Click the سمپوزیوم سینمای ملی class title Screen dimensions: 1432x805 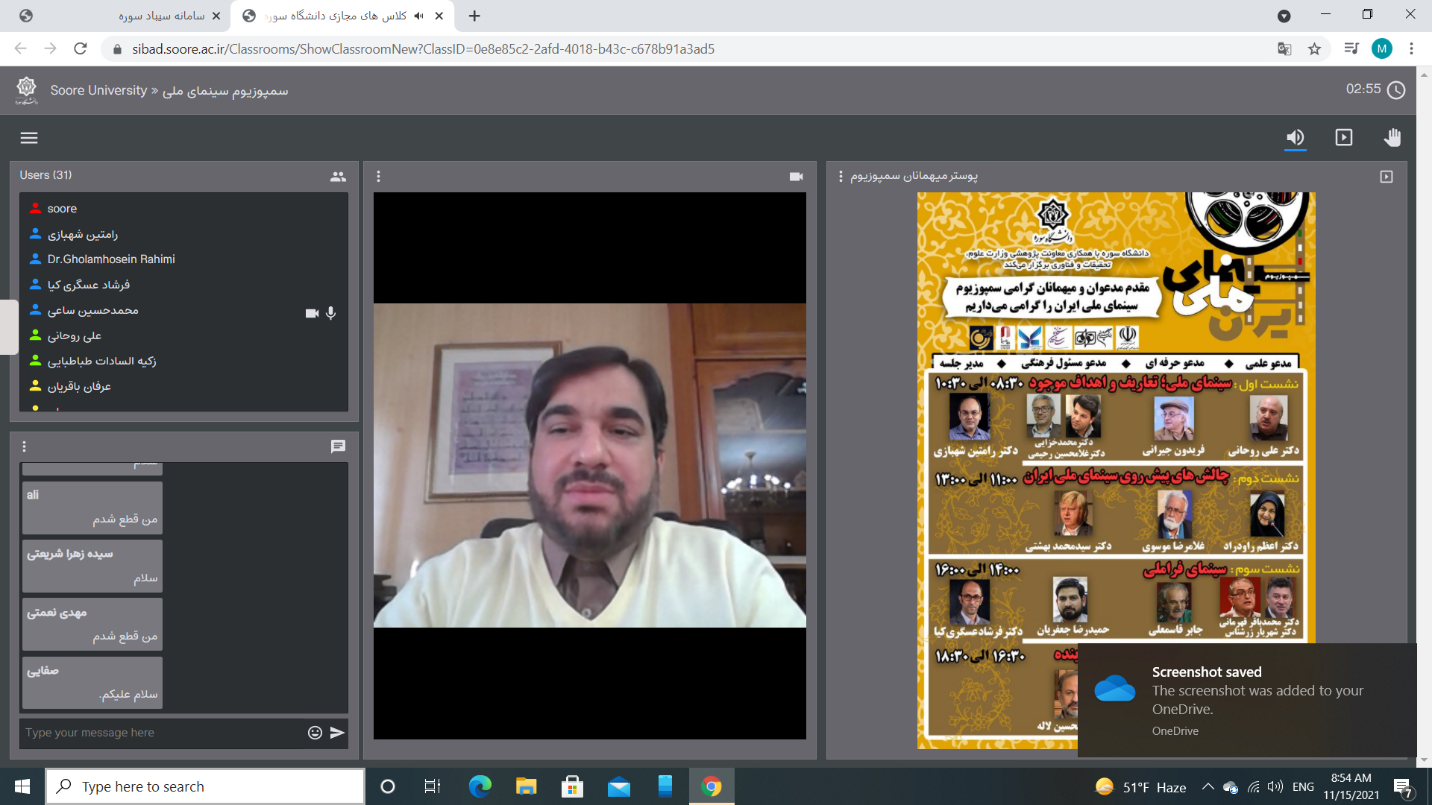coord(225,90)
